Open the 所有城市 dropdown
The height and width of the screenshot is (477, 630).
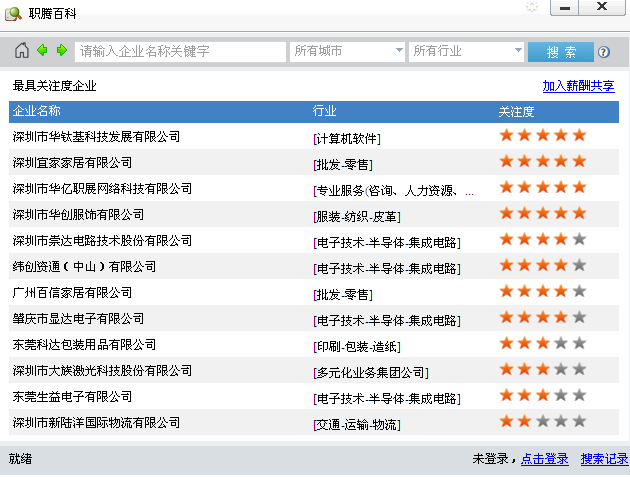[347, 51]
